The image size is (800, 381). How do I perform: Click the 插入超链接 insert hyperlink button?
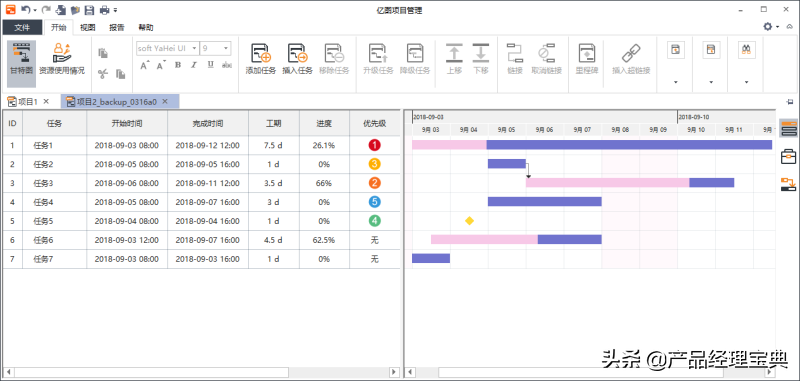tap(631, 59)
